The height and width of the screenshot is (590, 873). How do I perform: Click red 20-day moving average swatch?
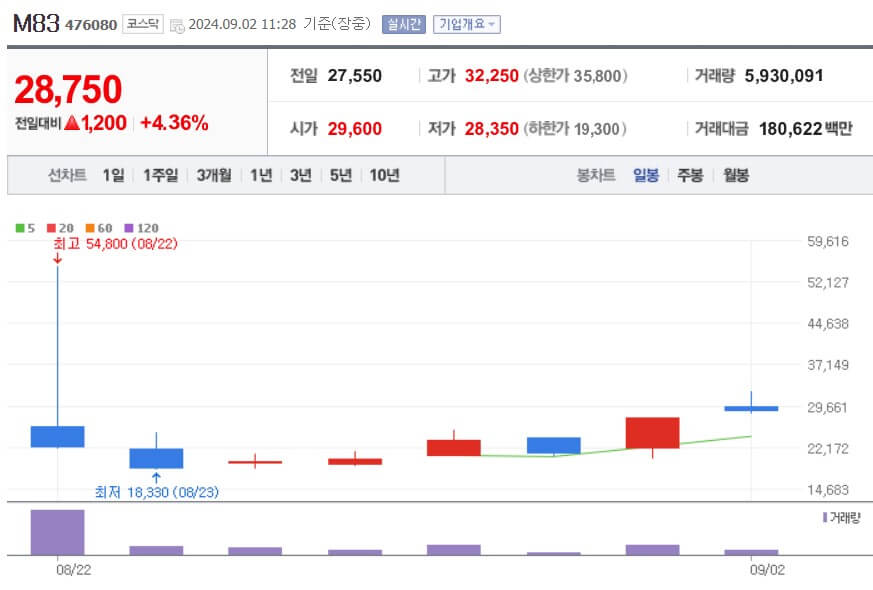51,228
